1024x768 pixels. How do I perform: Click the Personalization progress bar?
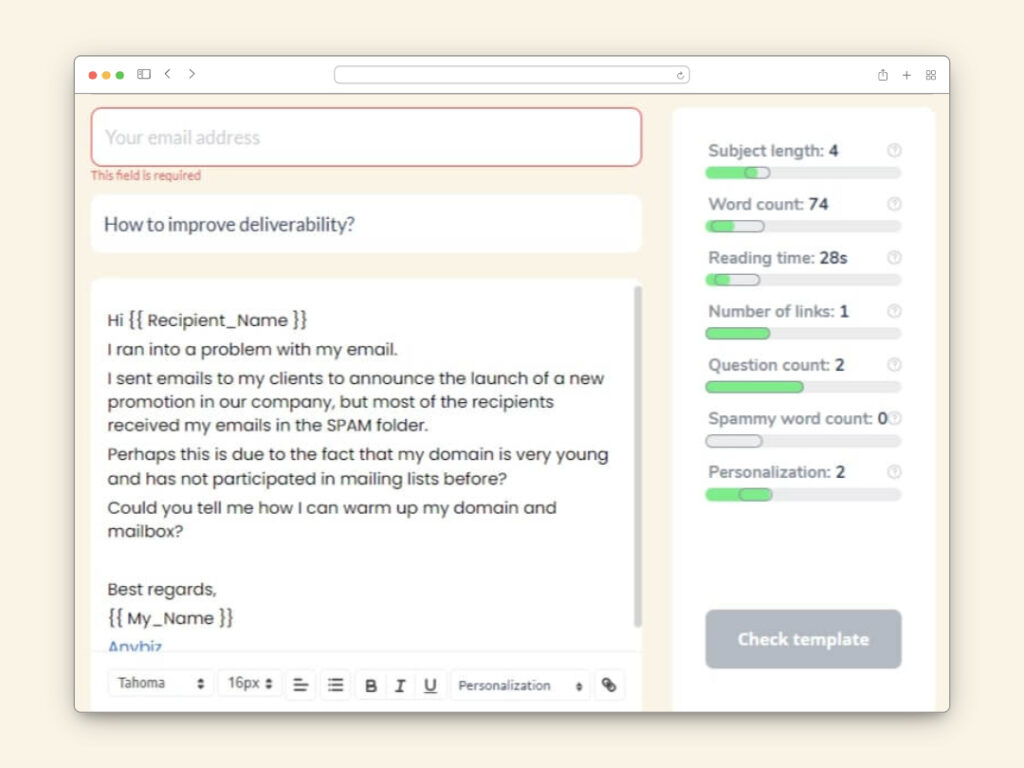803,494
